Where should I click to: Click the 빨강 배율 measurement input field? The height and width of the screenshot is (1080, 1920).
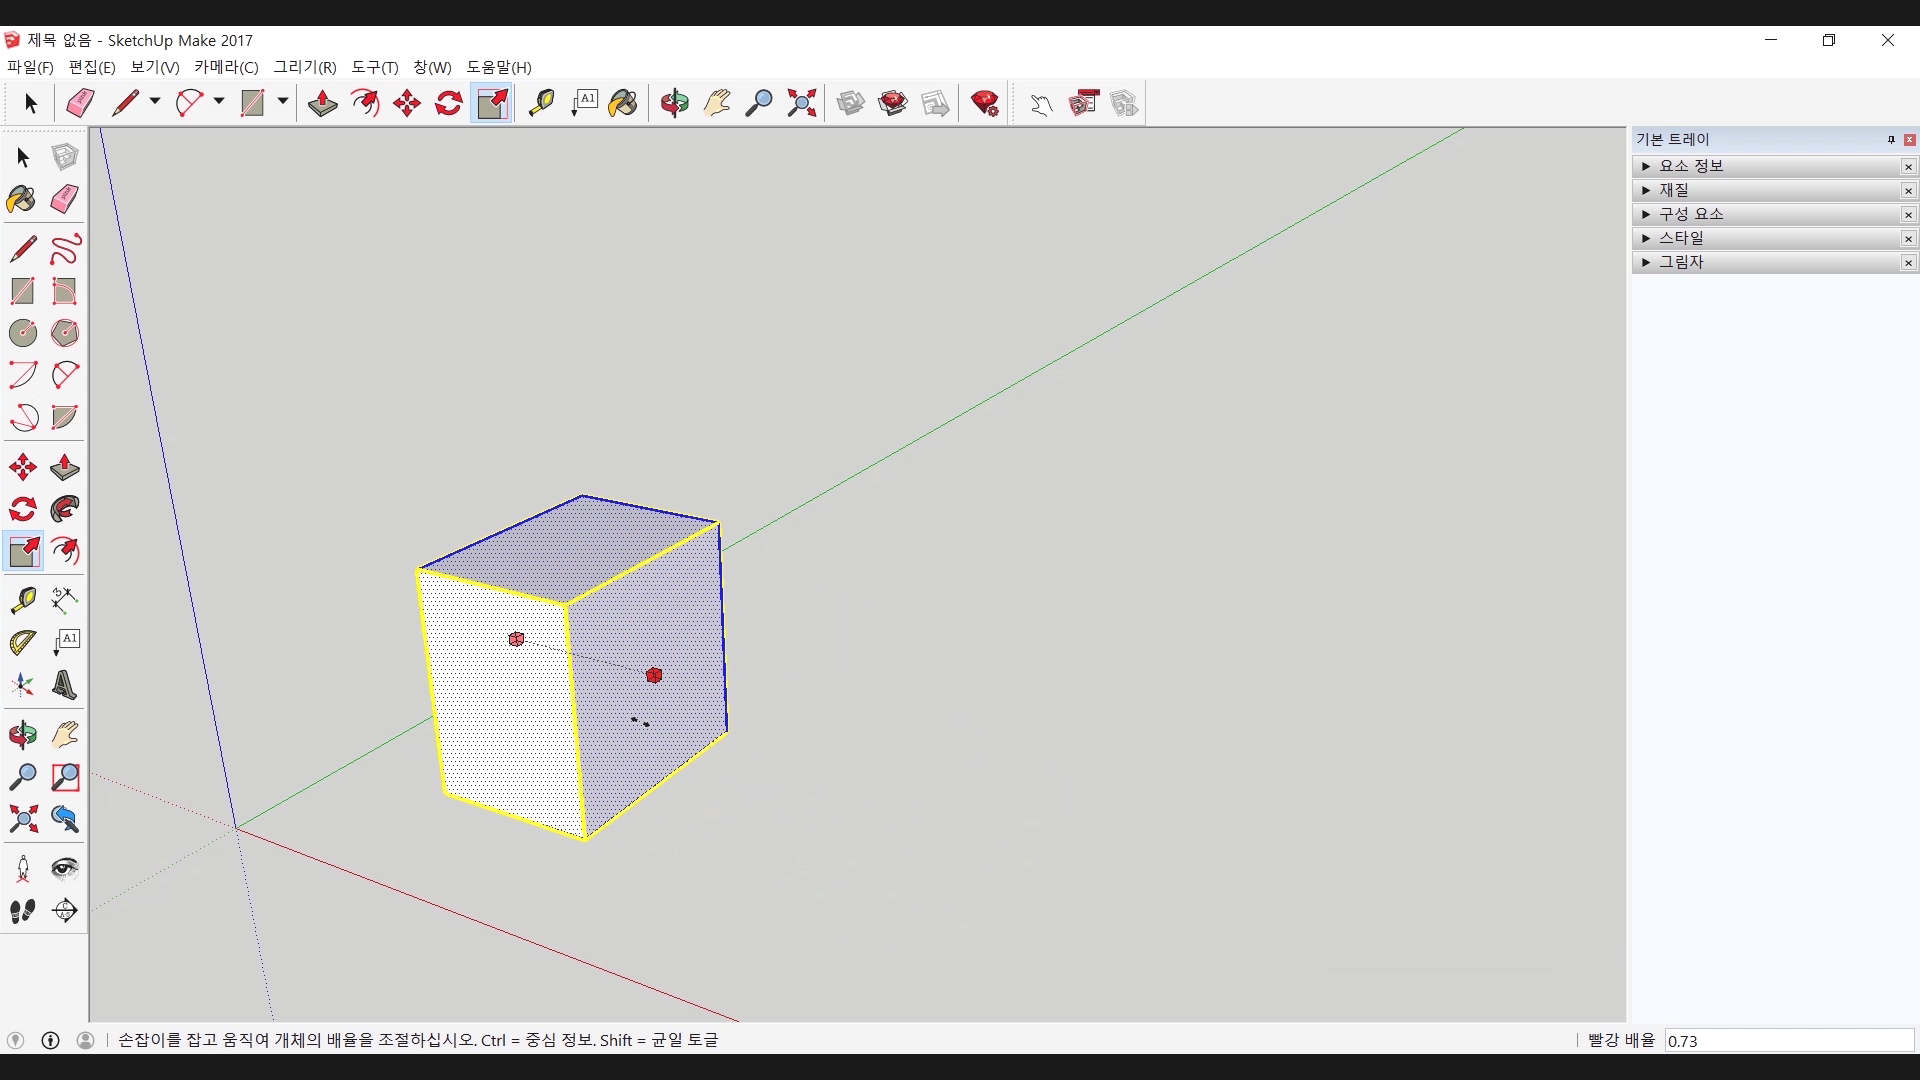pos(1788,1041)
